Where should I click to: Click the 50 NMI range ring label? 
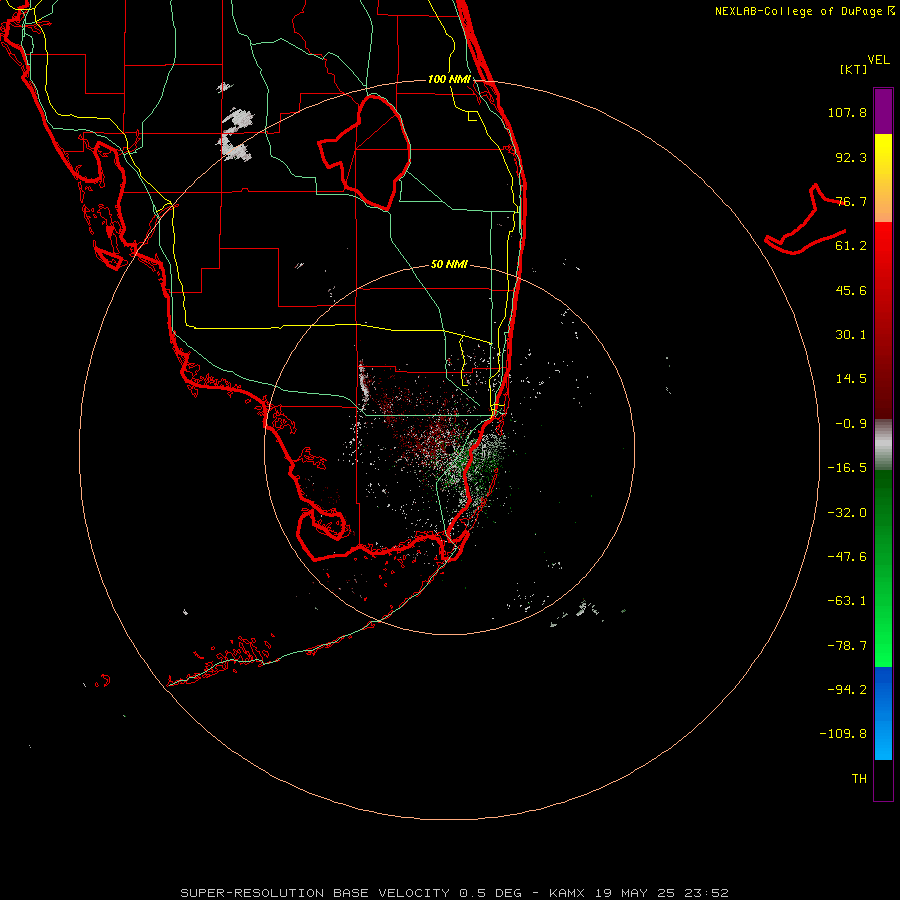[x=449, y=265]
